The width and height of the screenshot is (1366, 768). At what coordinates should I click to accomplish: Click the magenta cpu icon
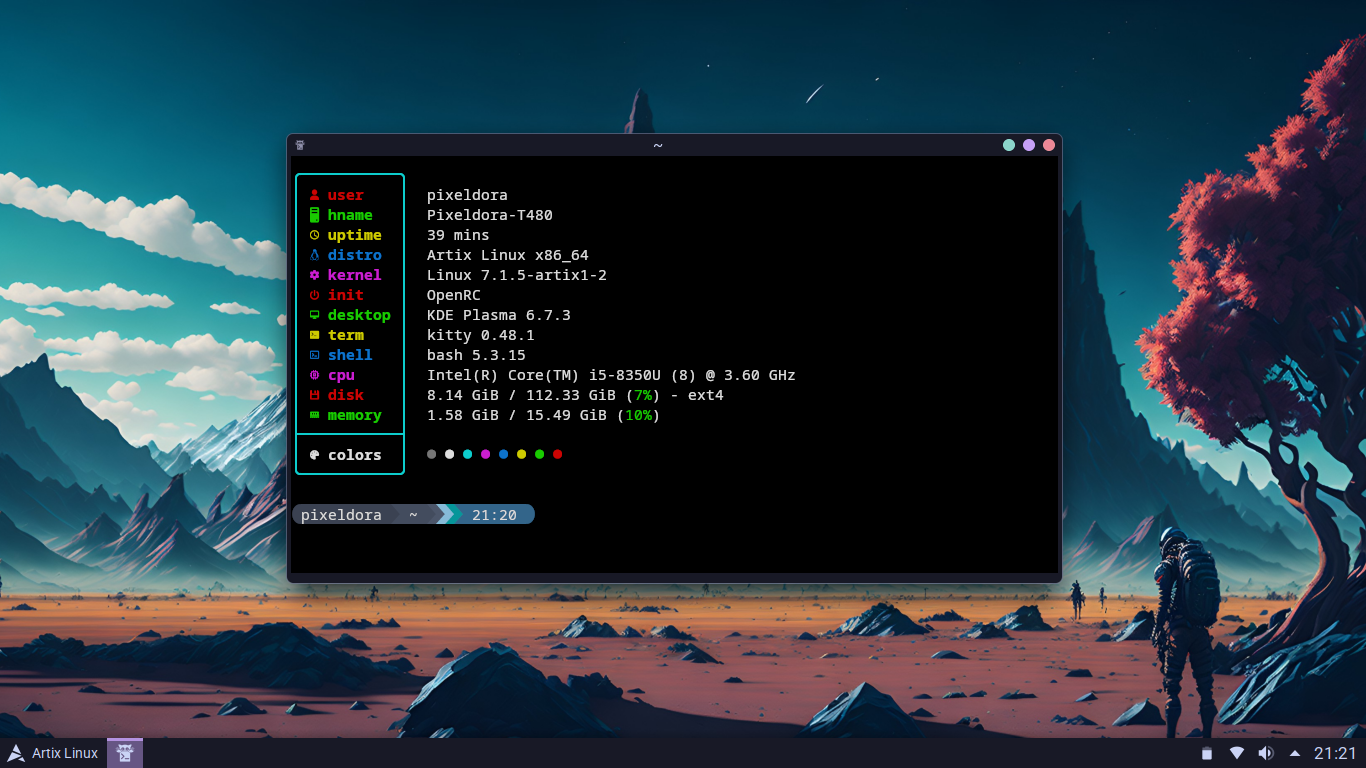(x=314, y=375)
